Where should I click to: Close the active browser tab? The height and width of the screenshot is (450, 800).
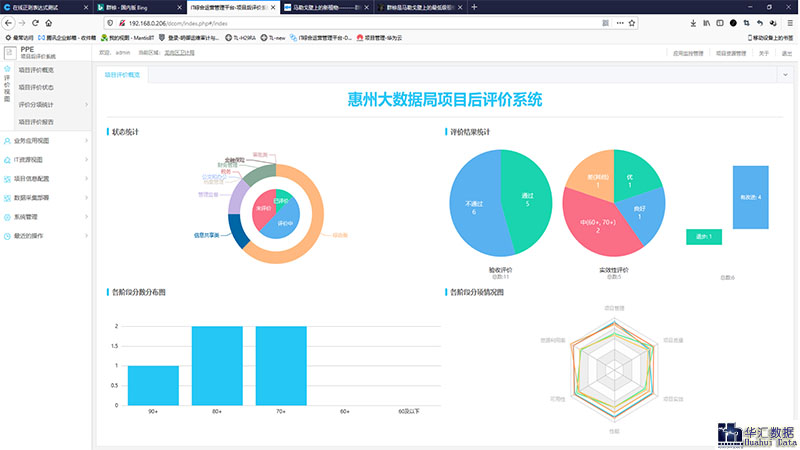coord(273,7)
